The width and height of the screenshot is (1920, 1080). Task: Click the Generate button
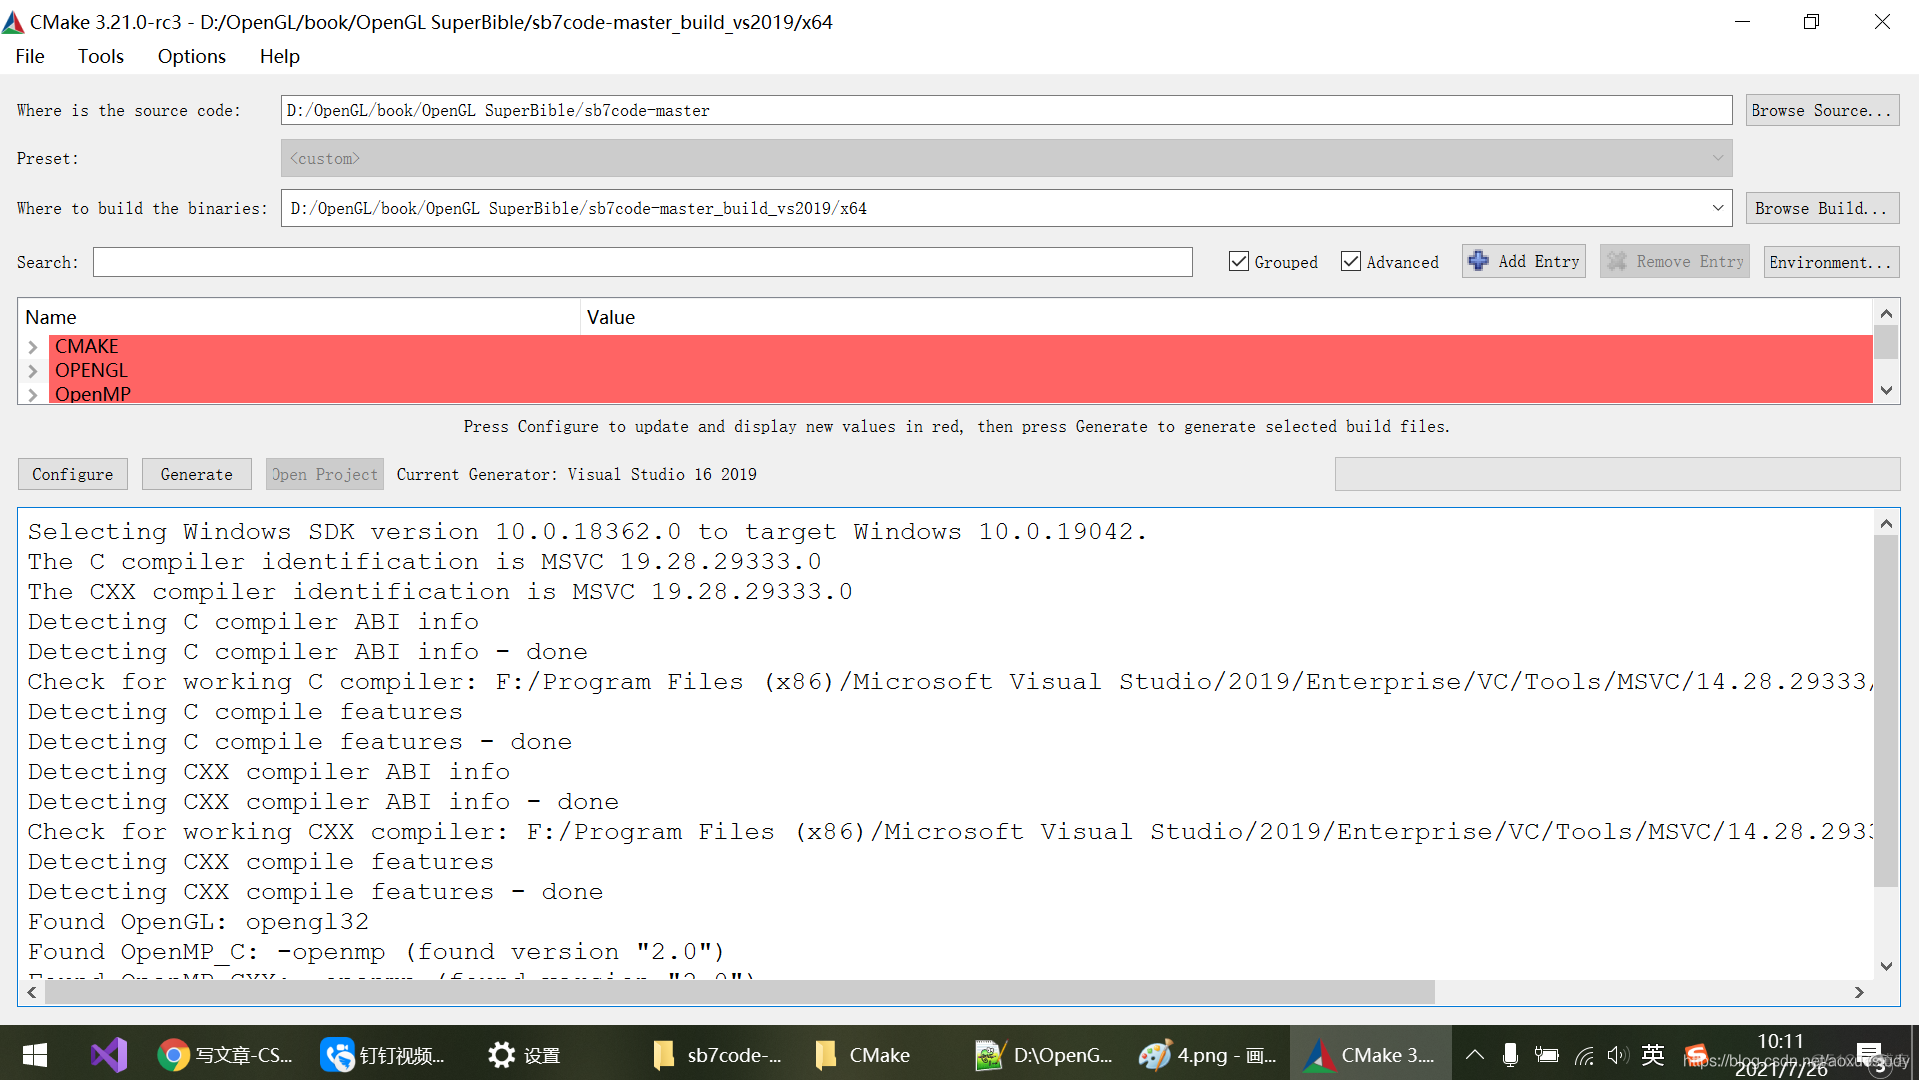tap(195, 473)
